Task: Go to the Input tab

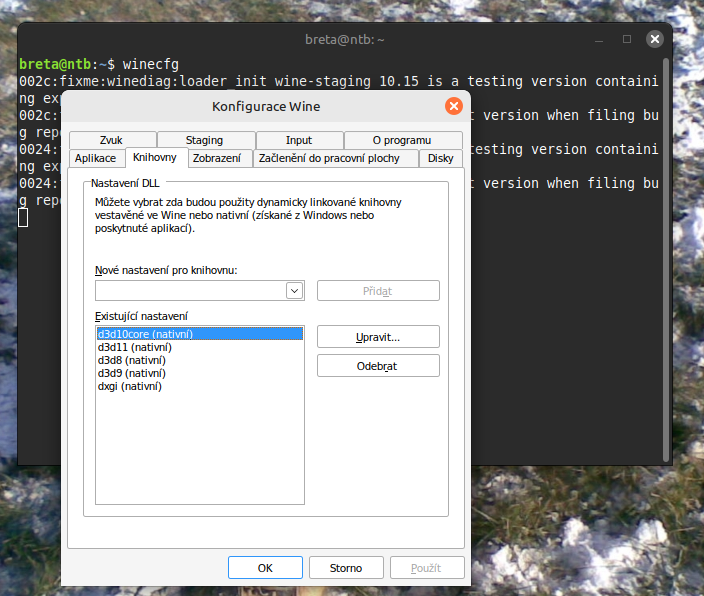Action: (299, 140)
